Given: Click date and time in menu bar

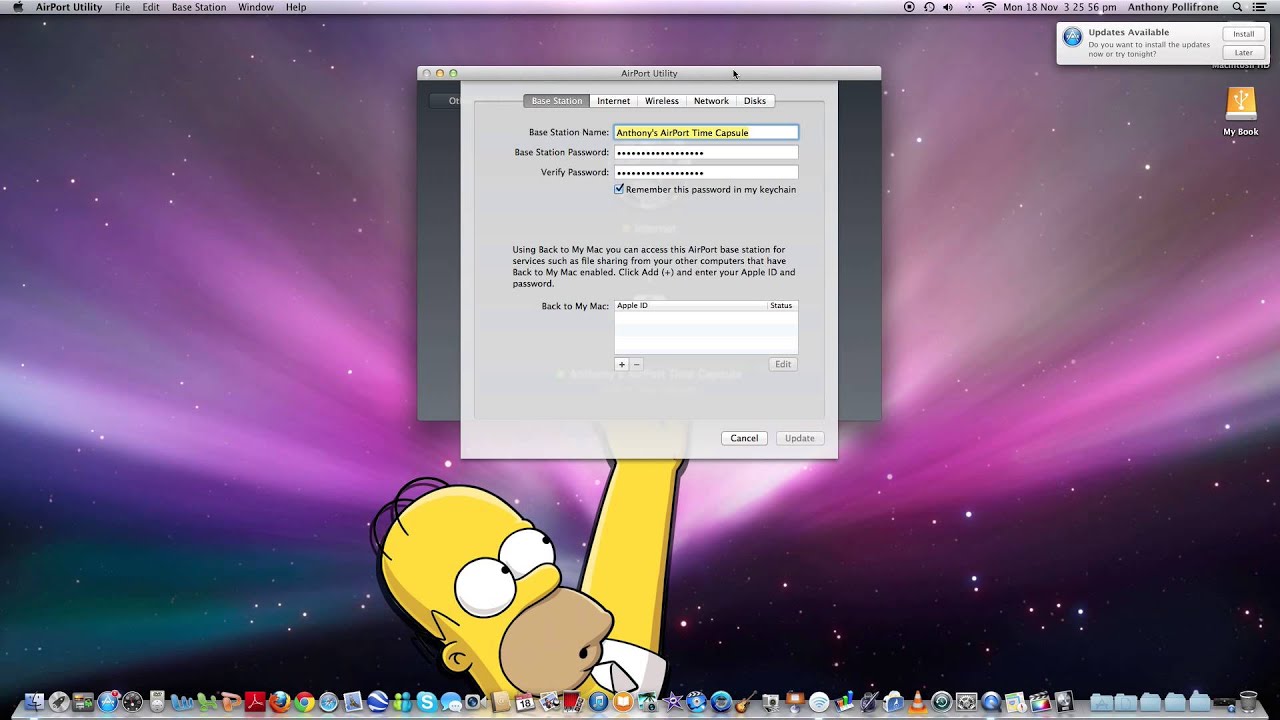Looking at the screenshot, I should 1059,7.
